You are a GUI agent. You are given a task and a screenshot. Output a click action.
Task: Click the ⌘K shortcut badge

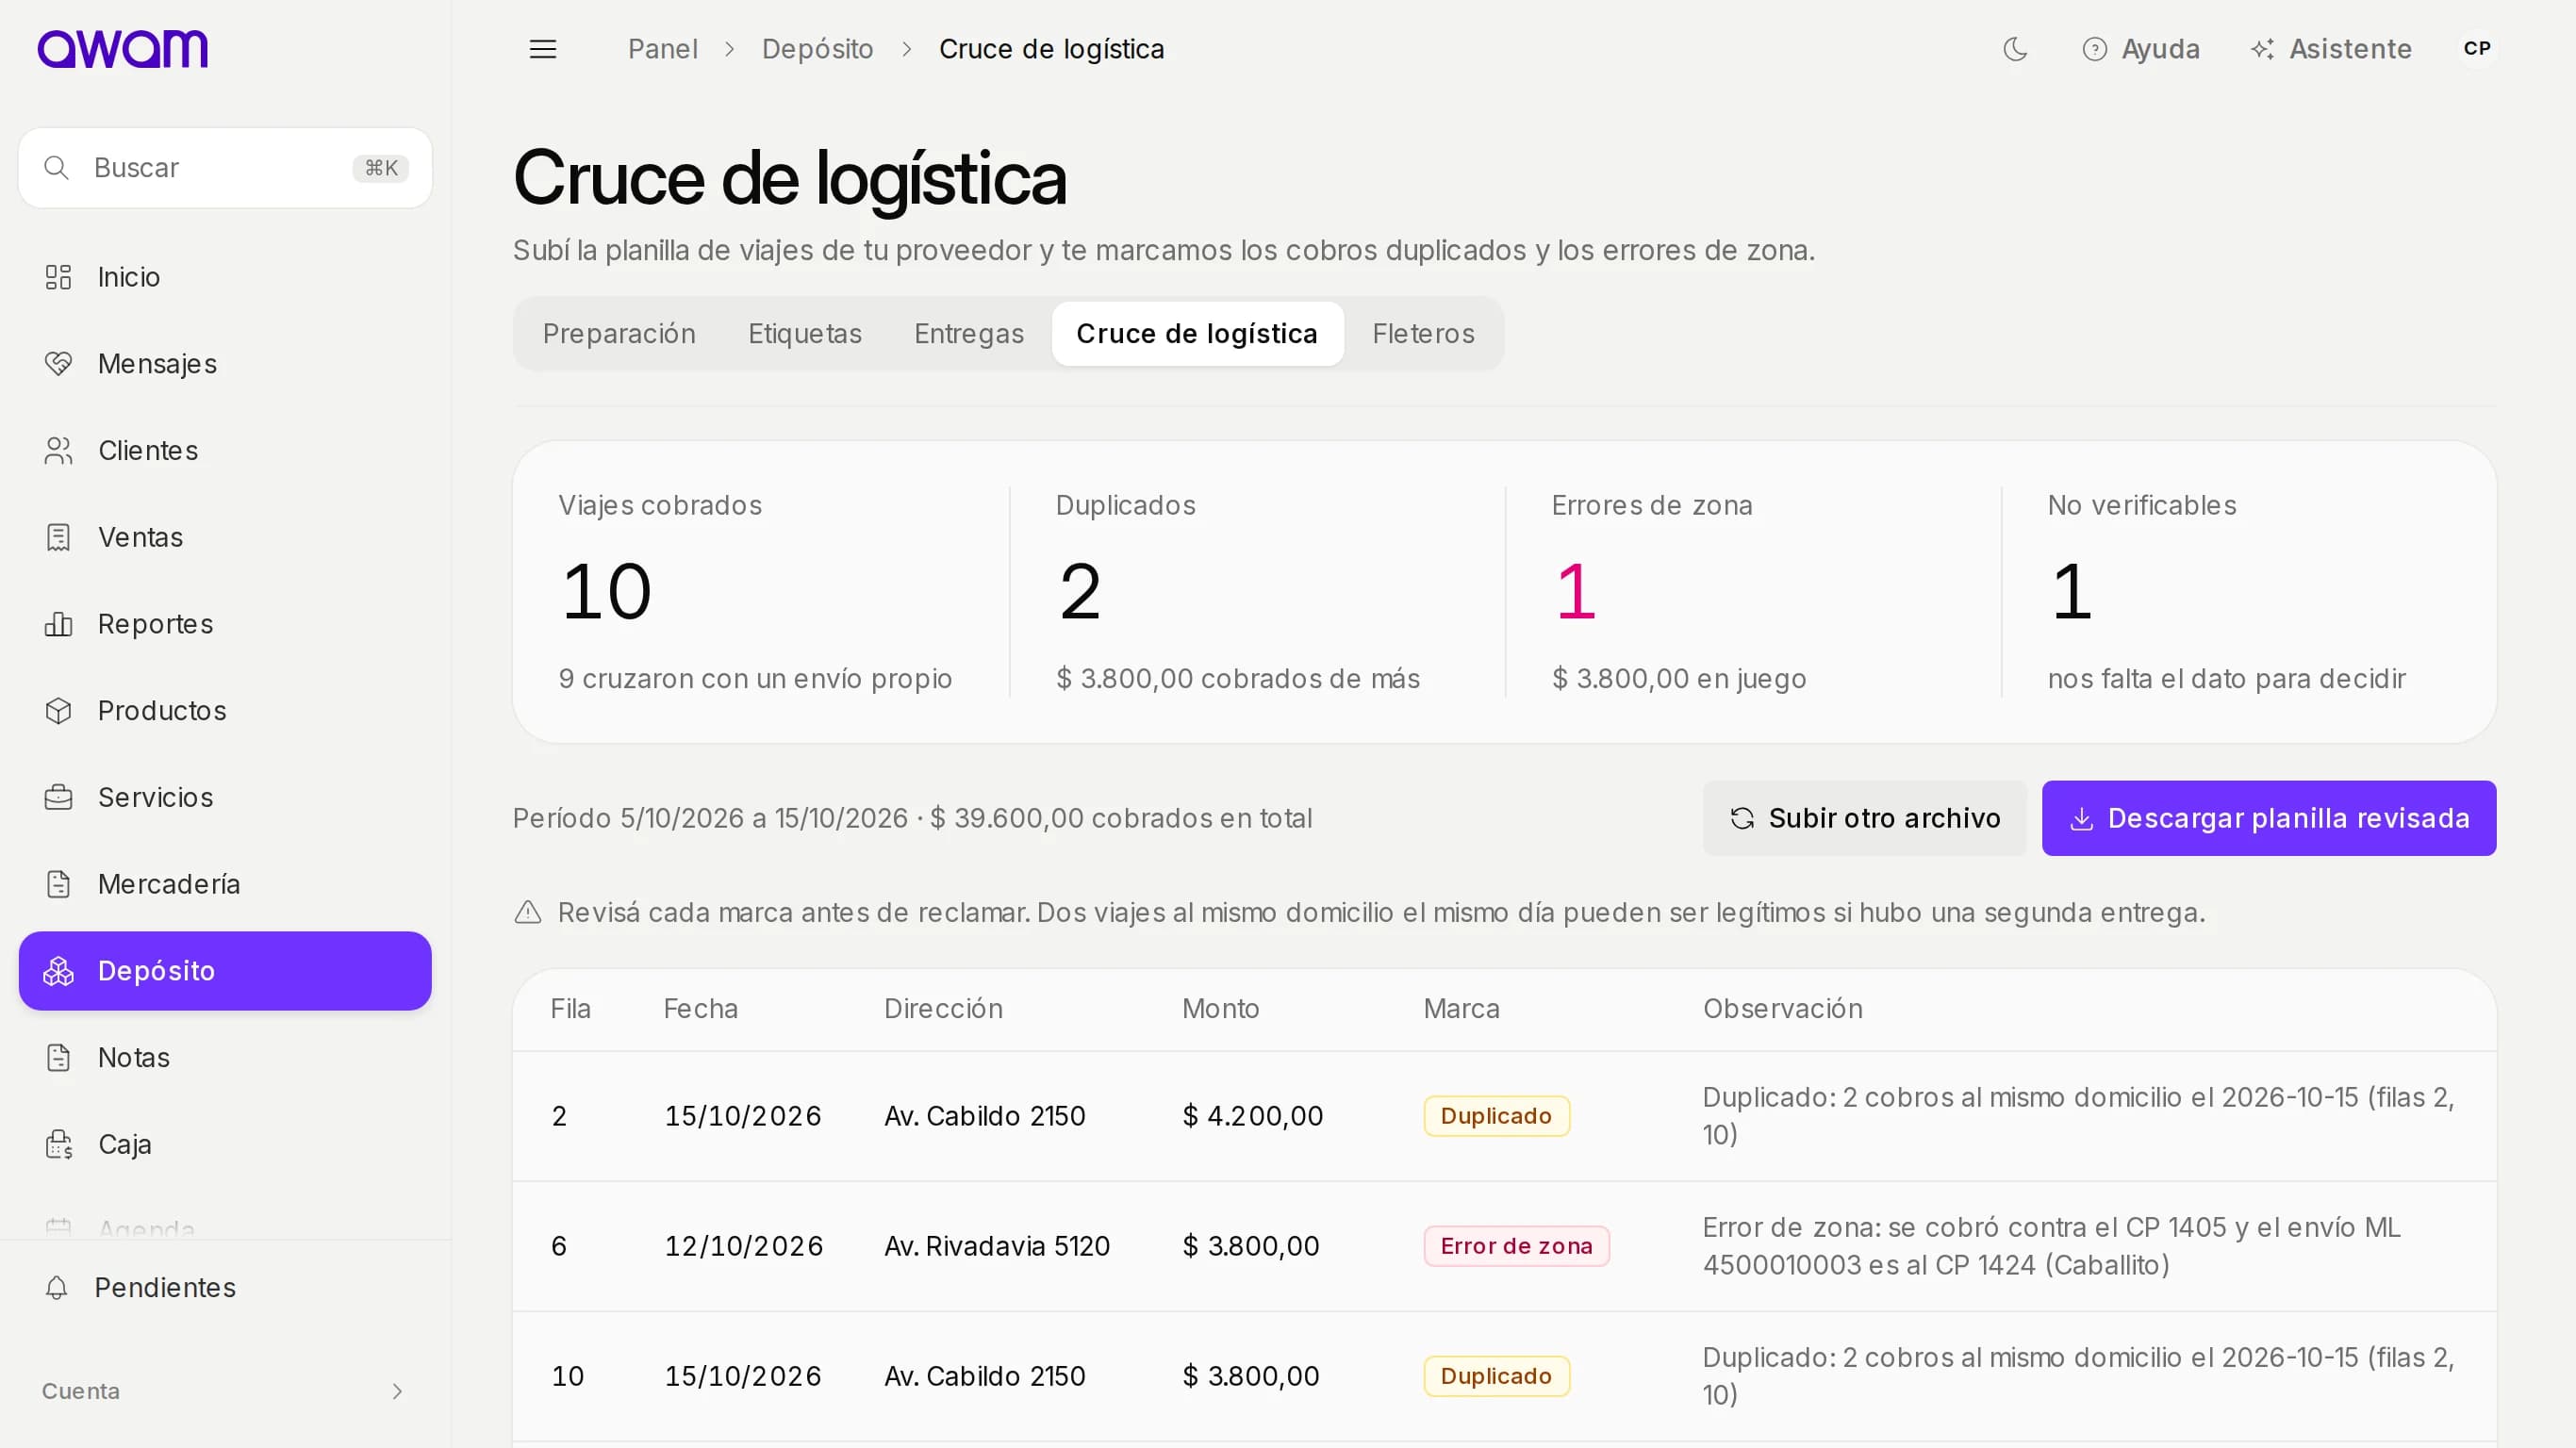[381, 168]
